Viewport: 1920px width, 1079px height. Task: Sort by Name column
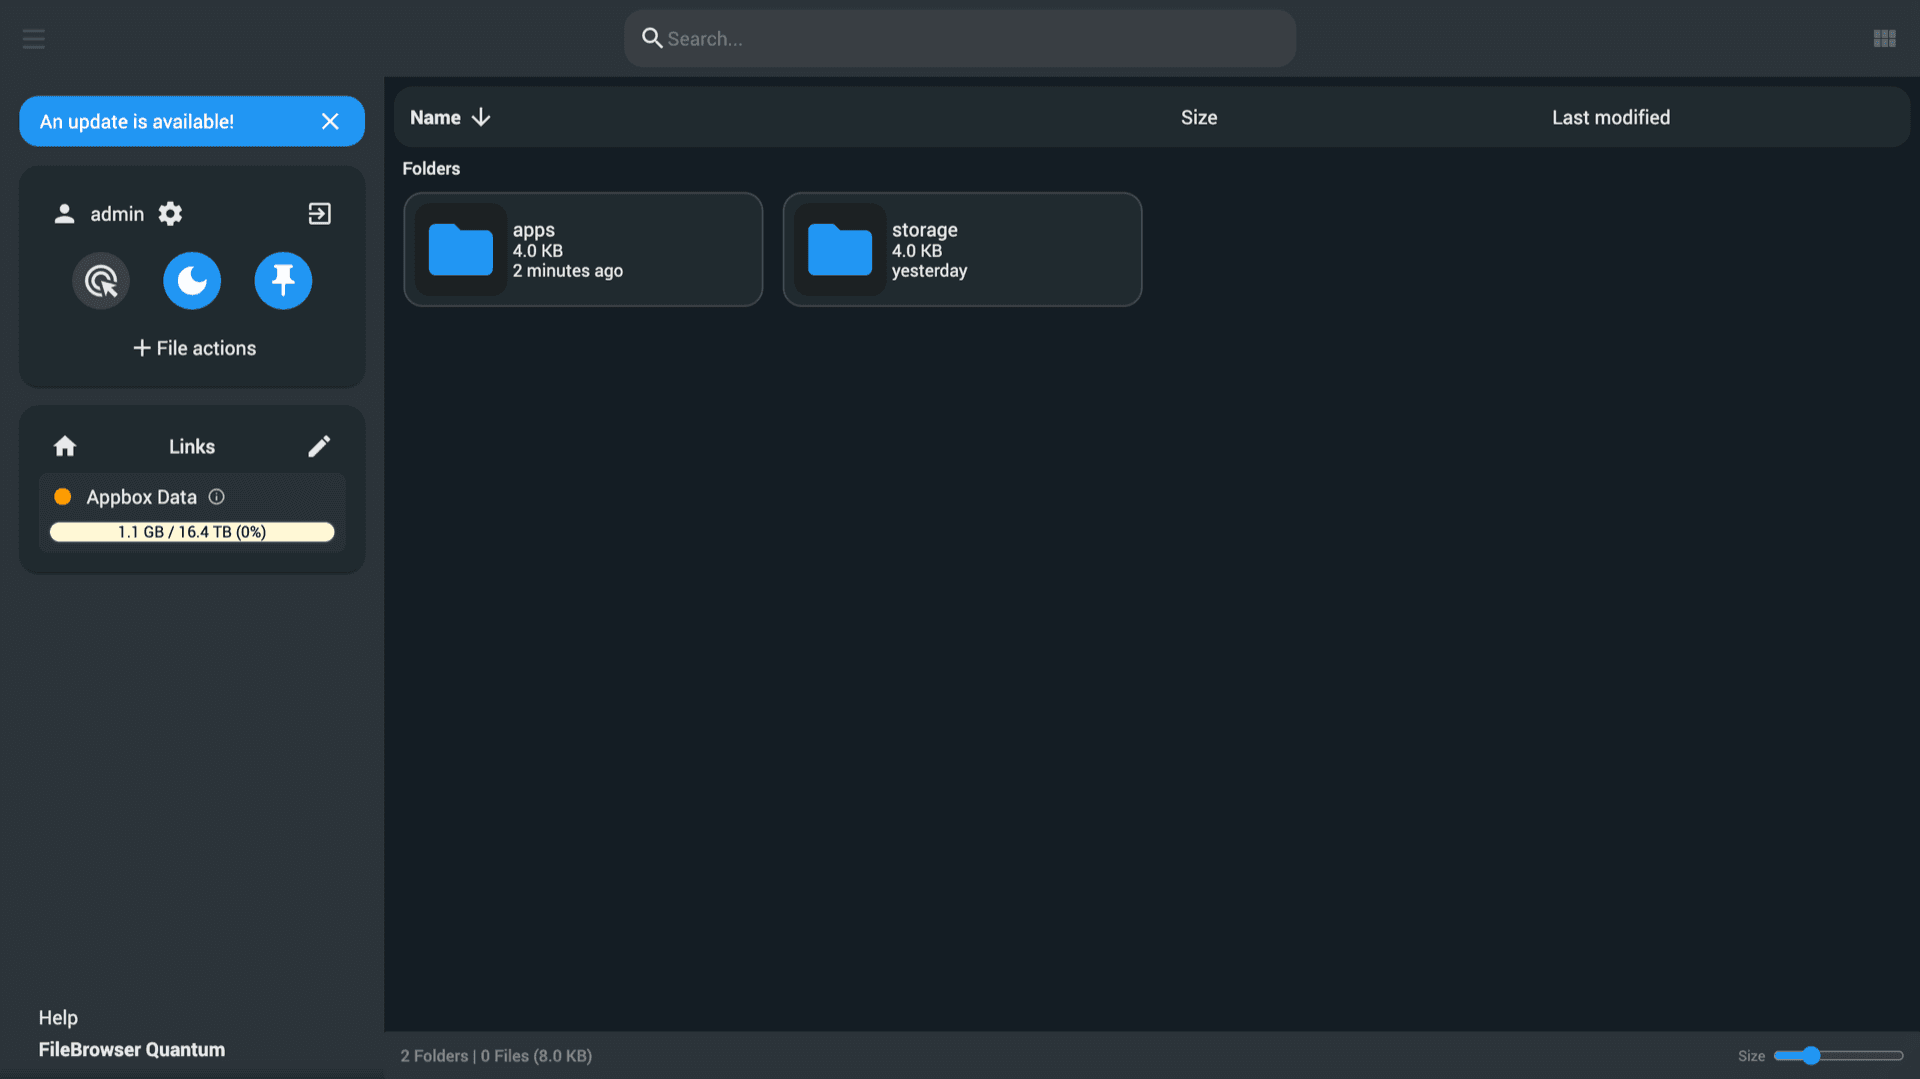(435, 117)
